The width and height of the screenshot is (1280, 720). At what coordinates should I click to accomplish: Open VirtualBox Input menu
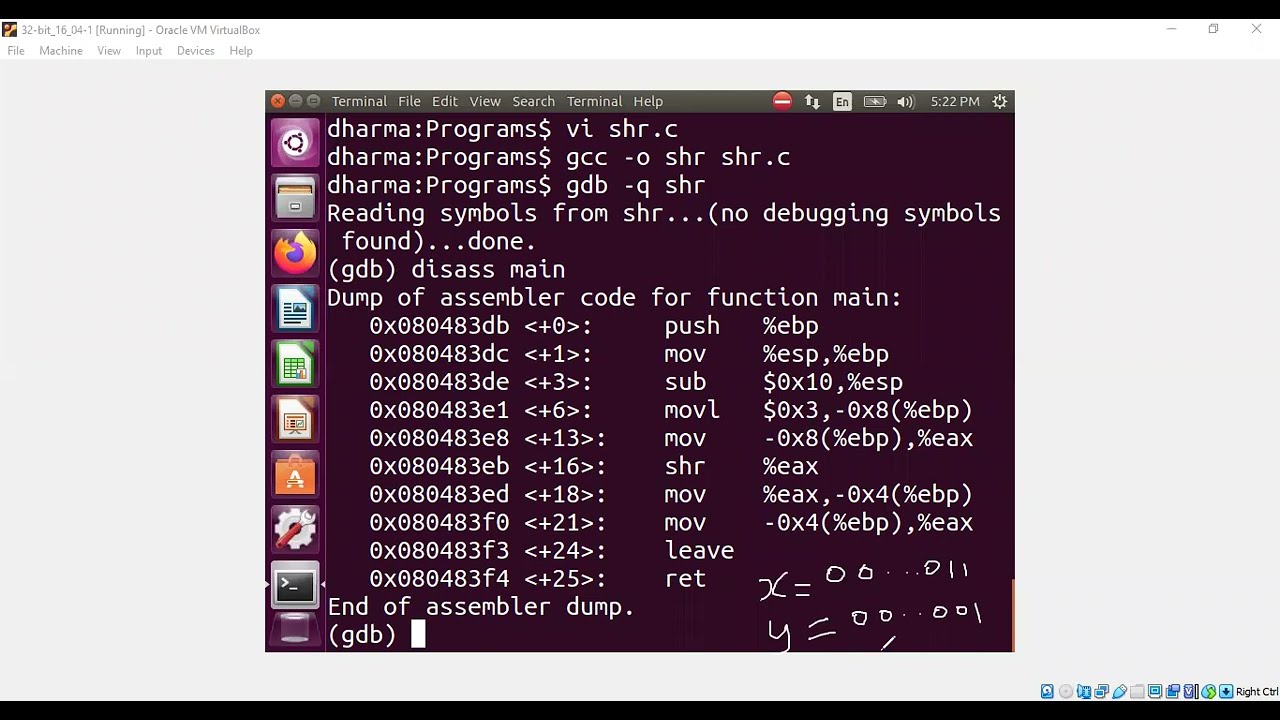(x=149, y=50)
